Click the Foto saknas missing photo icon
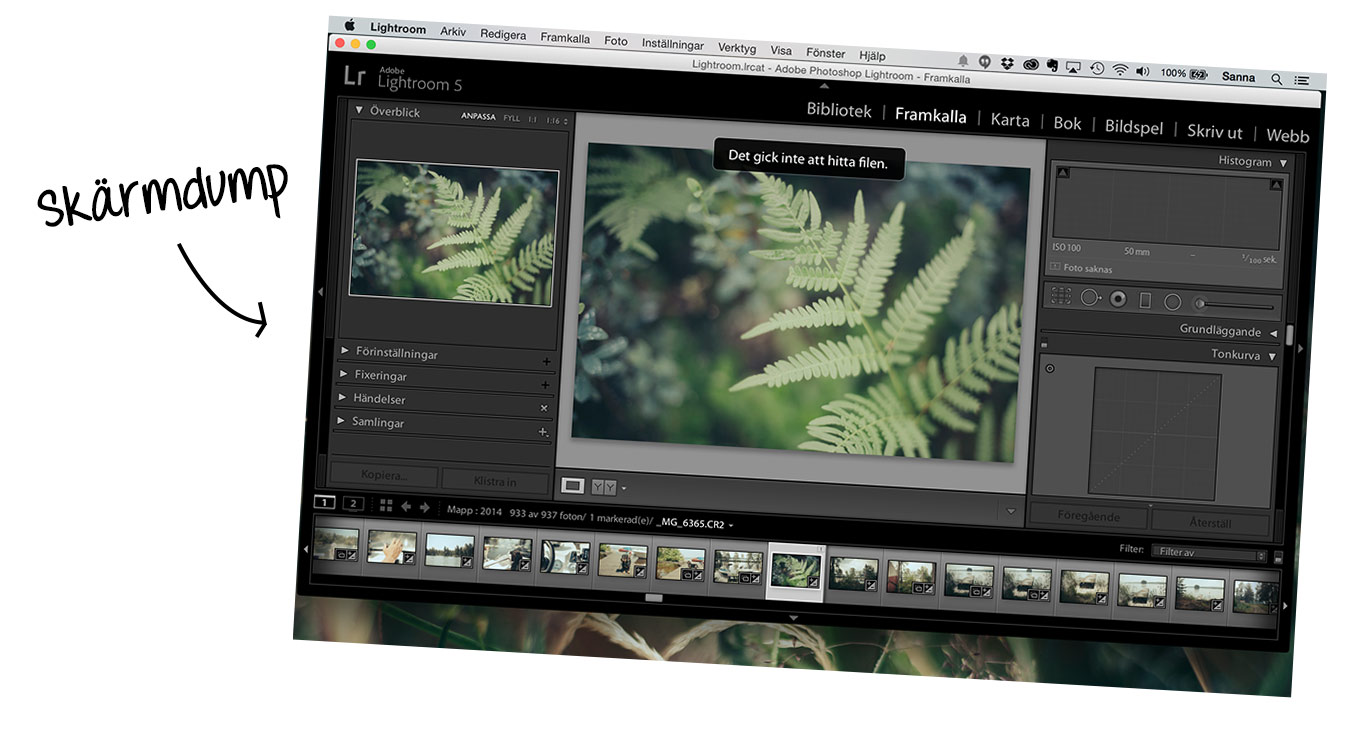Image resolution: width=1357 pixels, height=742 pixels. (1055, 267)
